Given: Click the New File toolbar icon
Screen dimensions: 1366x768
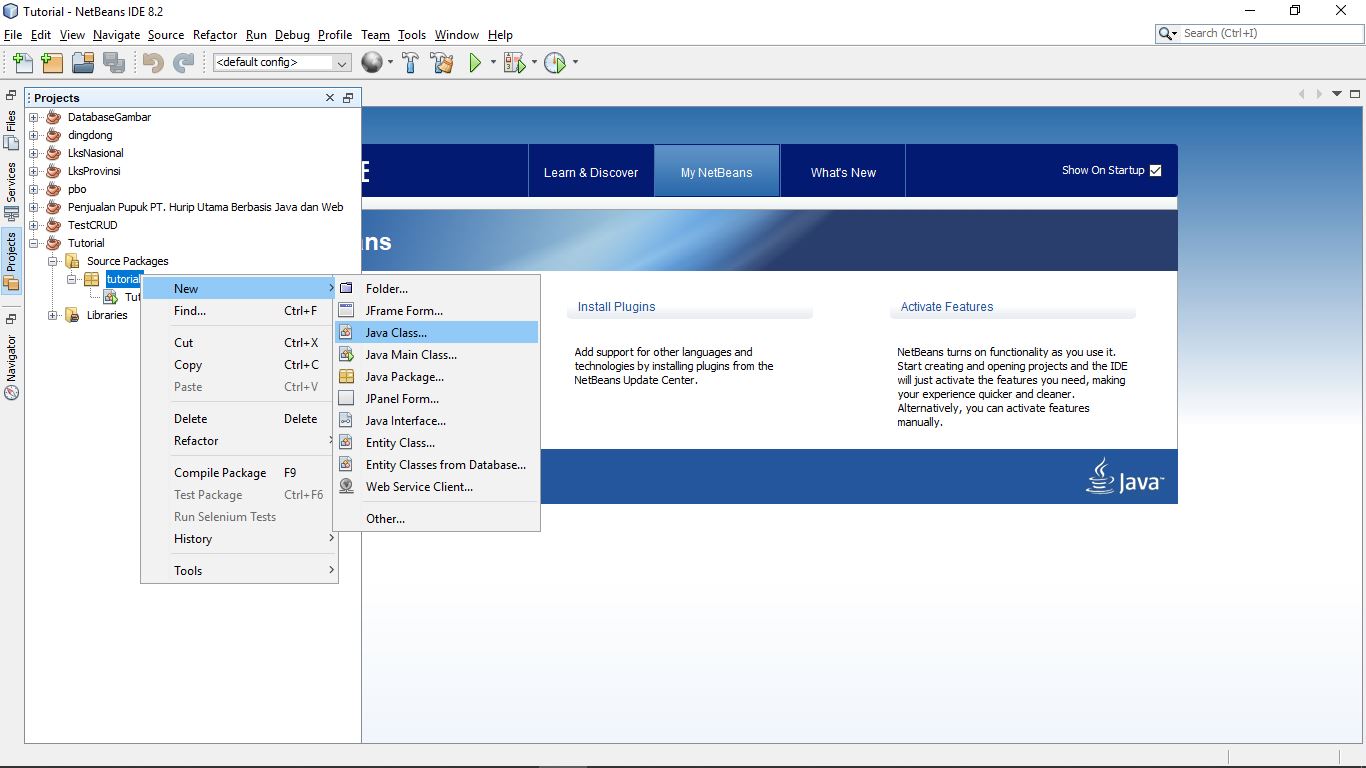Looking at the screenshot, I should coord(22,62).
